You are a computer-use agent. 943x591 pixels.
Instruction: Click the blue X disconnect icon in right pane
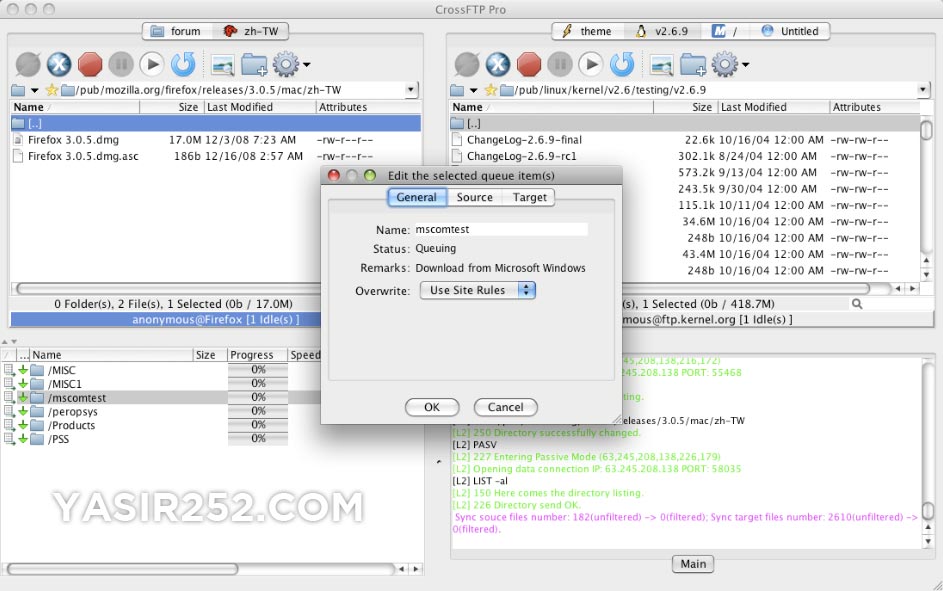pos(498,64)
